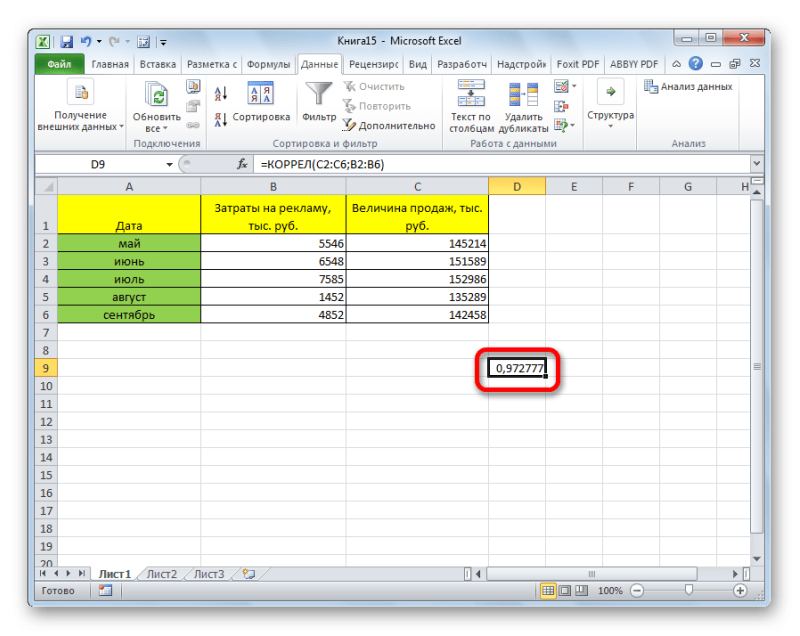
Task: Switch to Page Break Preview icon
Action: point(582,591)
